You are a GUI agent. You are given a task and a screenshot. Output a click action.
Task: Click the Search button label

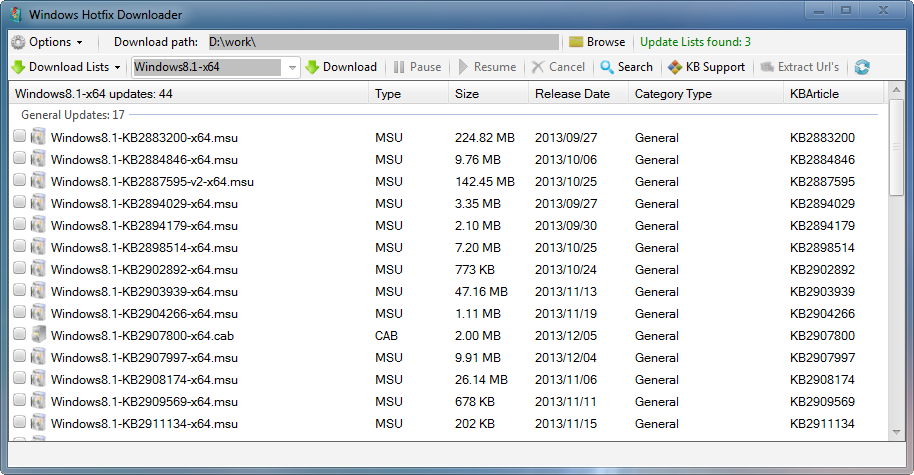click(x=635, y=67)
